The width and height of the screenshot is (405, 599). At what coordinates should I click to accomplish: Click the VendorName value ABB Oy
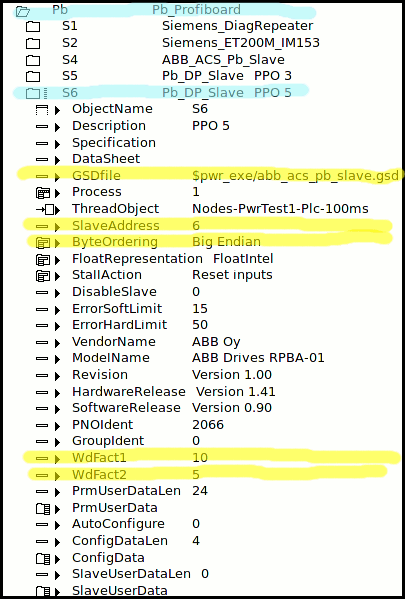[x=216, y=342]
